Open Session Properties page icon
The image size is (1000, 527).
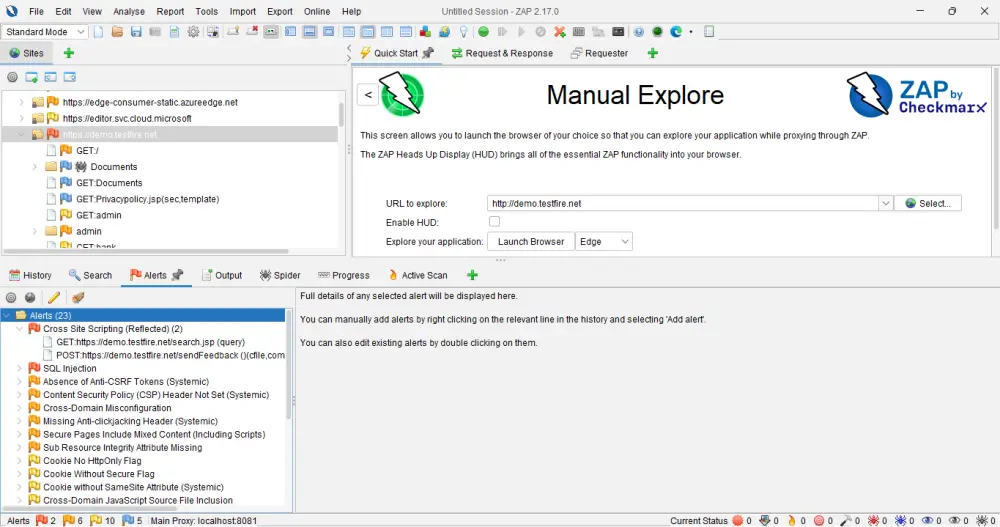pos(174,32)
